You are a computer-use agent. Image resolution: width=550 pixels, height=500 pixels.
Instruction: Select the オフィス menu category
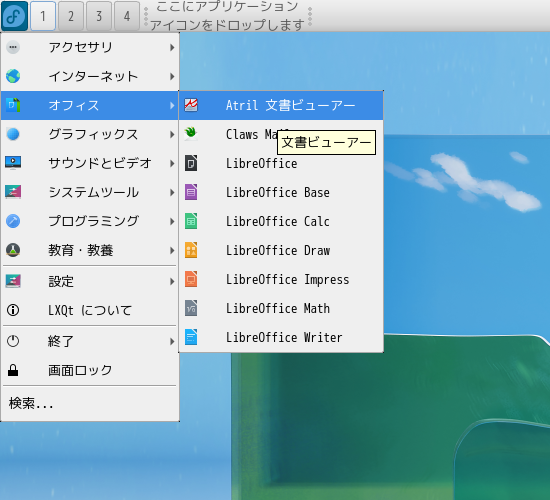90,105
